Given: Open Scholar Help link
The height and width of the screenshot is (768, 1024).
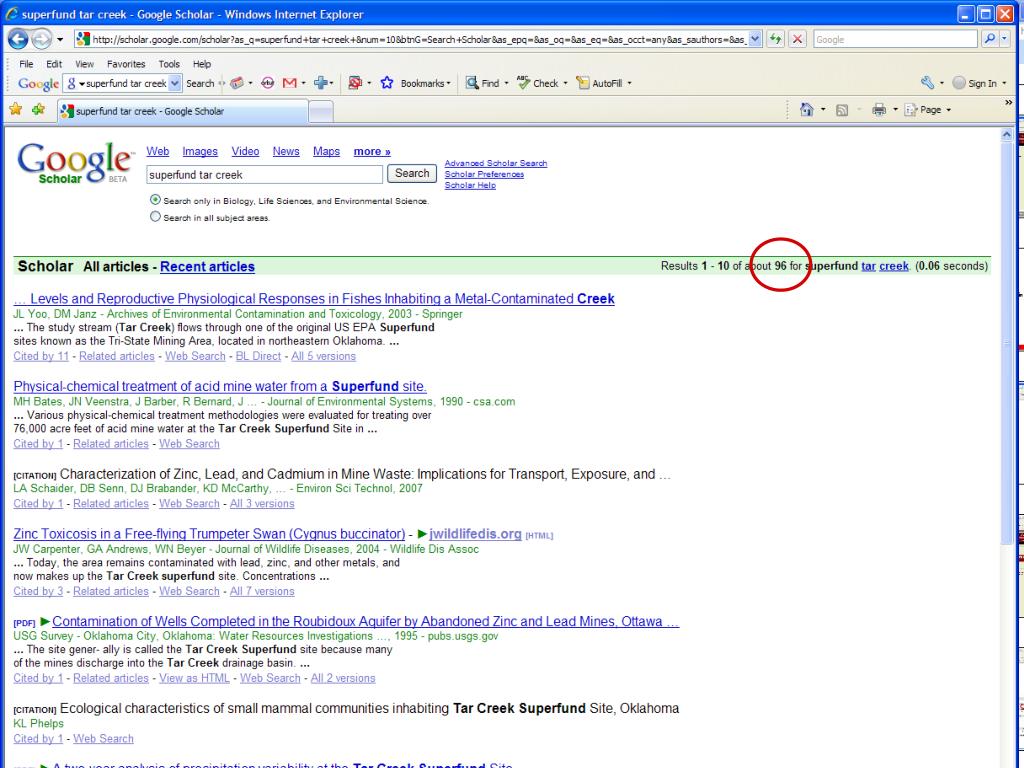Looking at the screenshot, I should point(470,185).
